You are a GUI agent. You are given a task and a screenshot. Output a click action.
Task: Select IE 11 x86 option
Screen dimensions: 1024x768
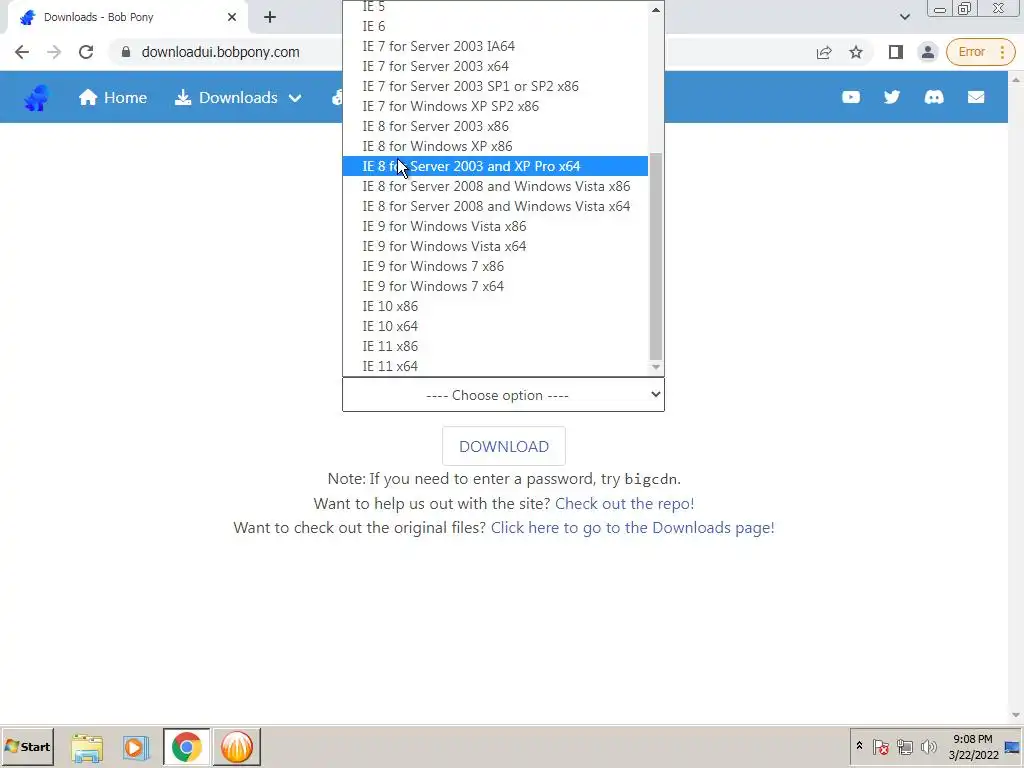[495, 346]
